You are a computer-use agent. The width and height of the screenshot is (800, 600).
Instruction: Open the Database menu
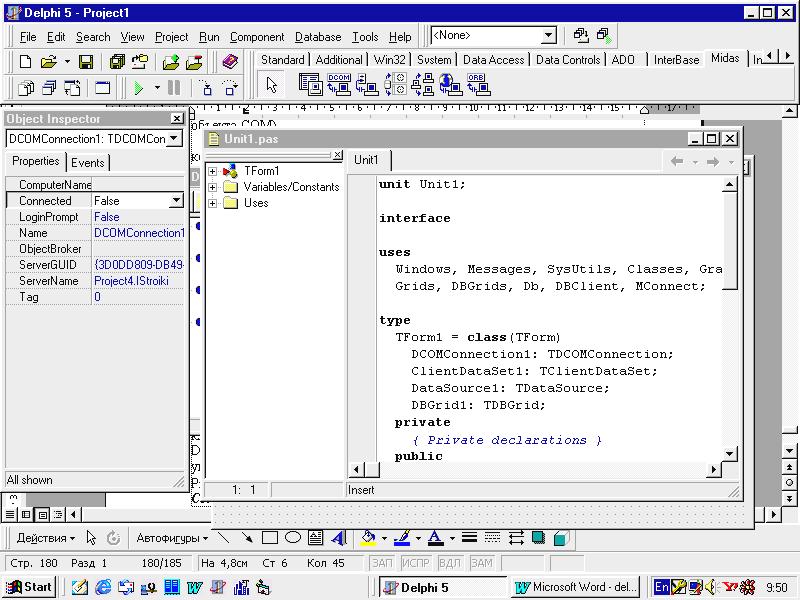(318, 37)
